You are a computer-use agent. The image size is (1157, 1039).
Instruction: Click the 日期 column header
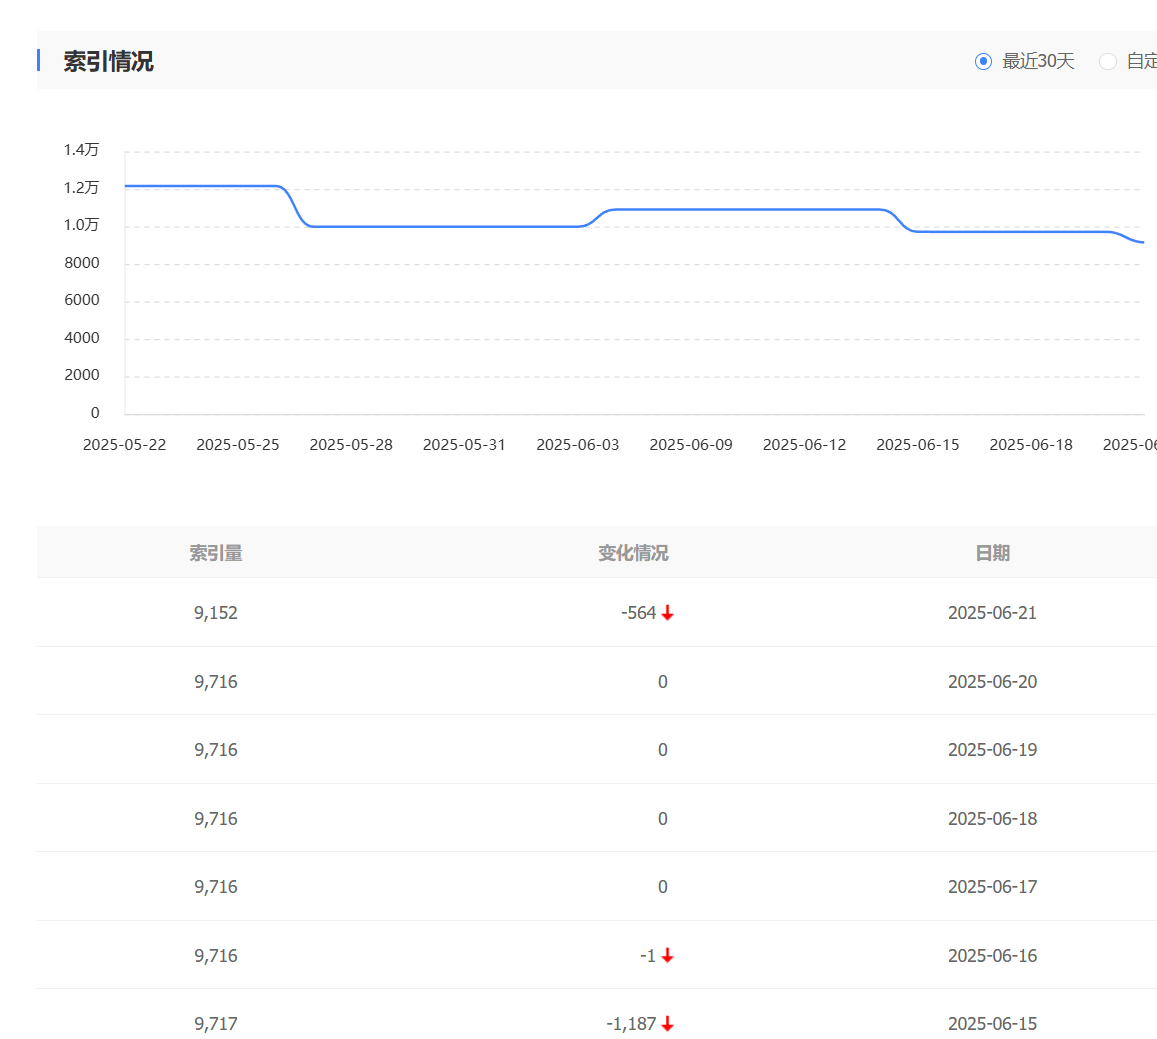point(992,553)
